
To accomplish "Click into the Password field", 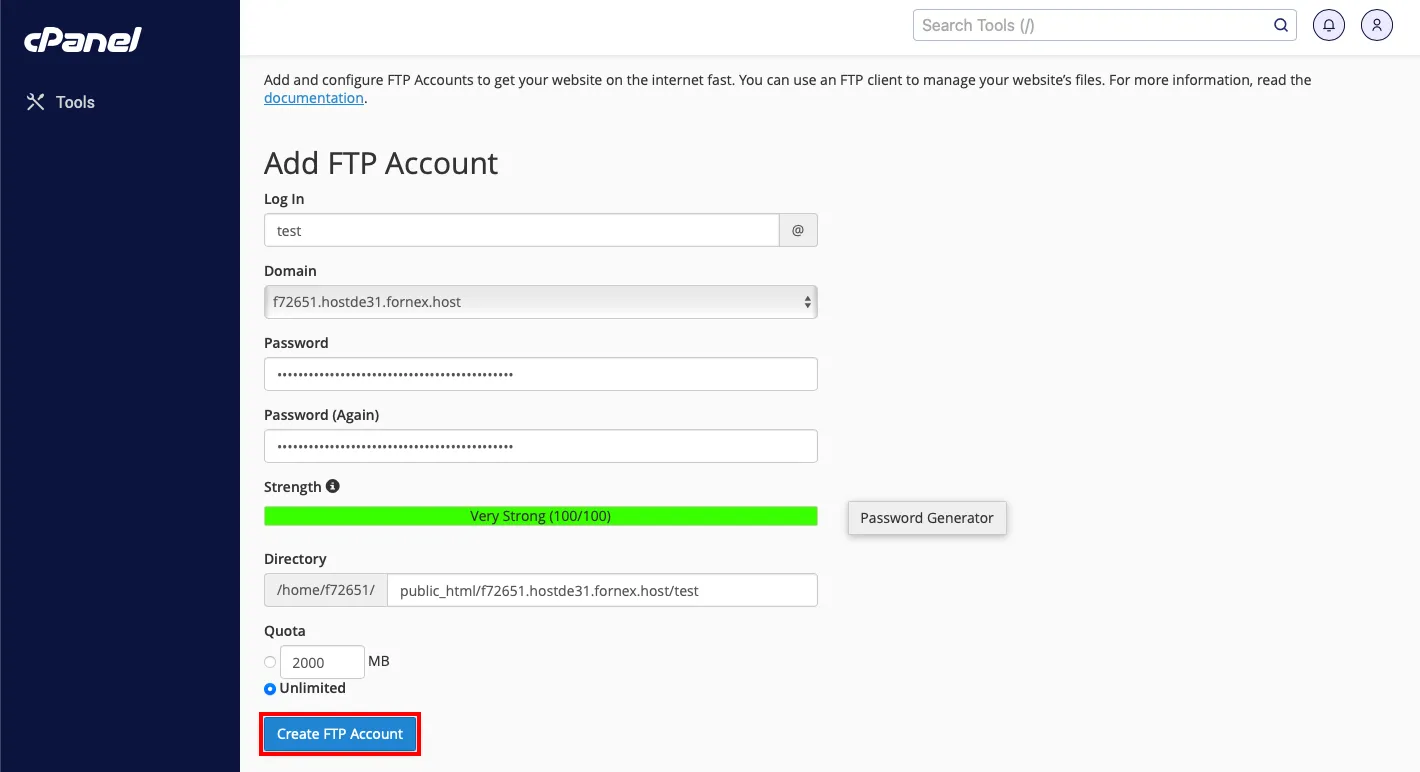I will point(541,374).
